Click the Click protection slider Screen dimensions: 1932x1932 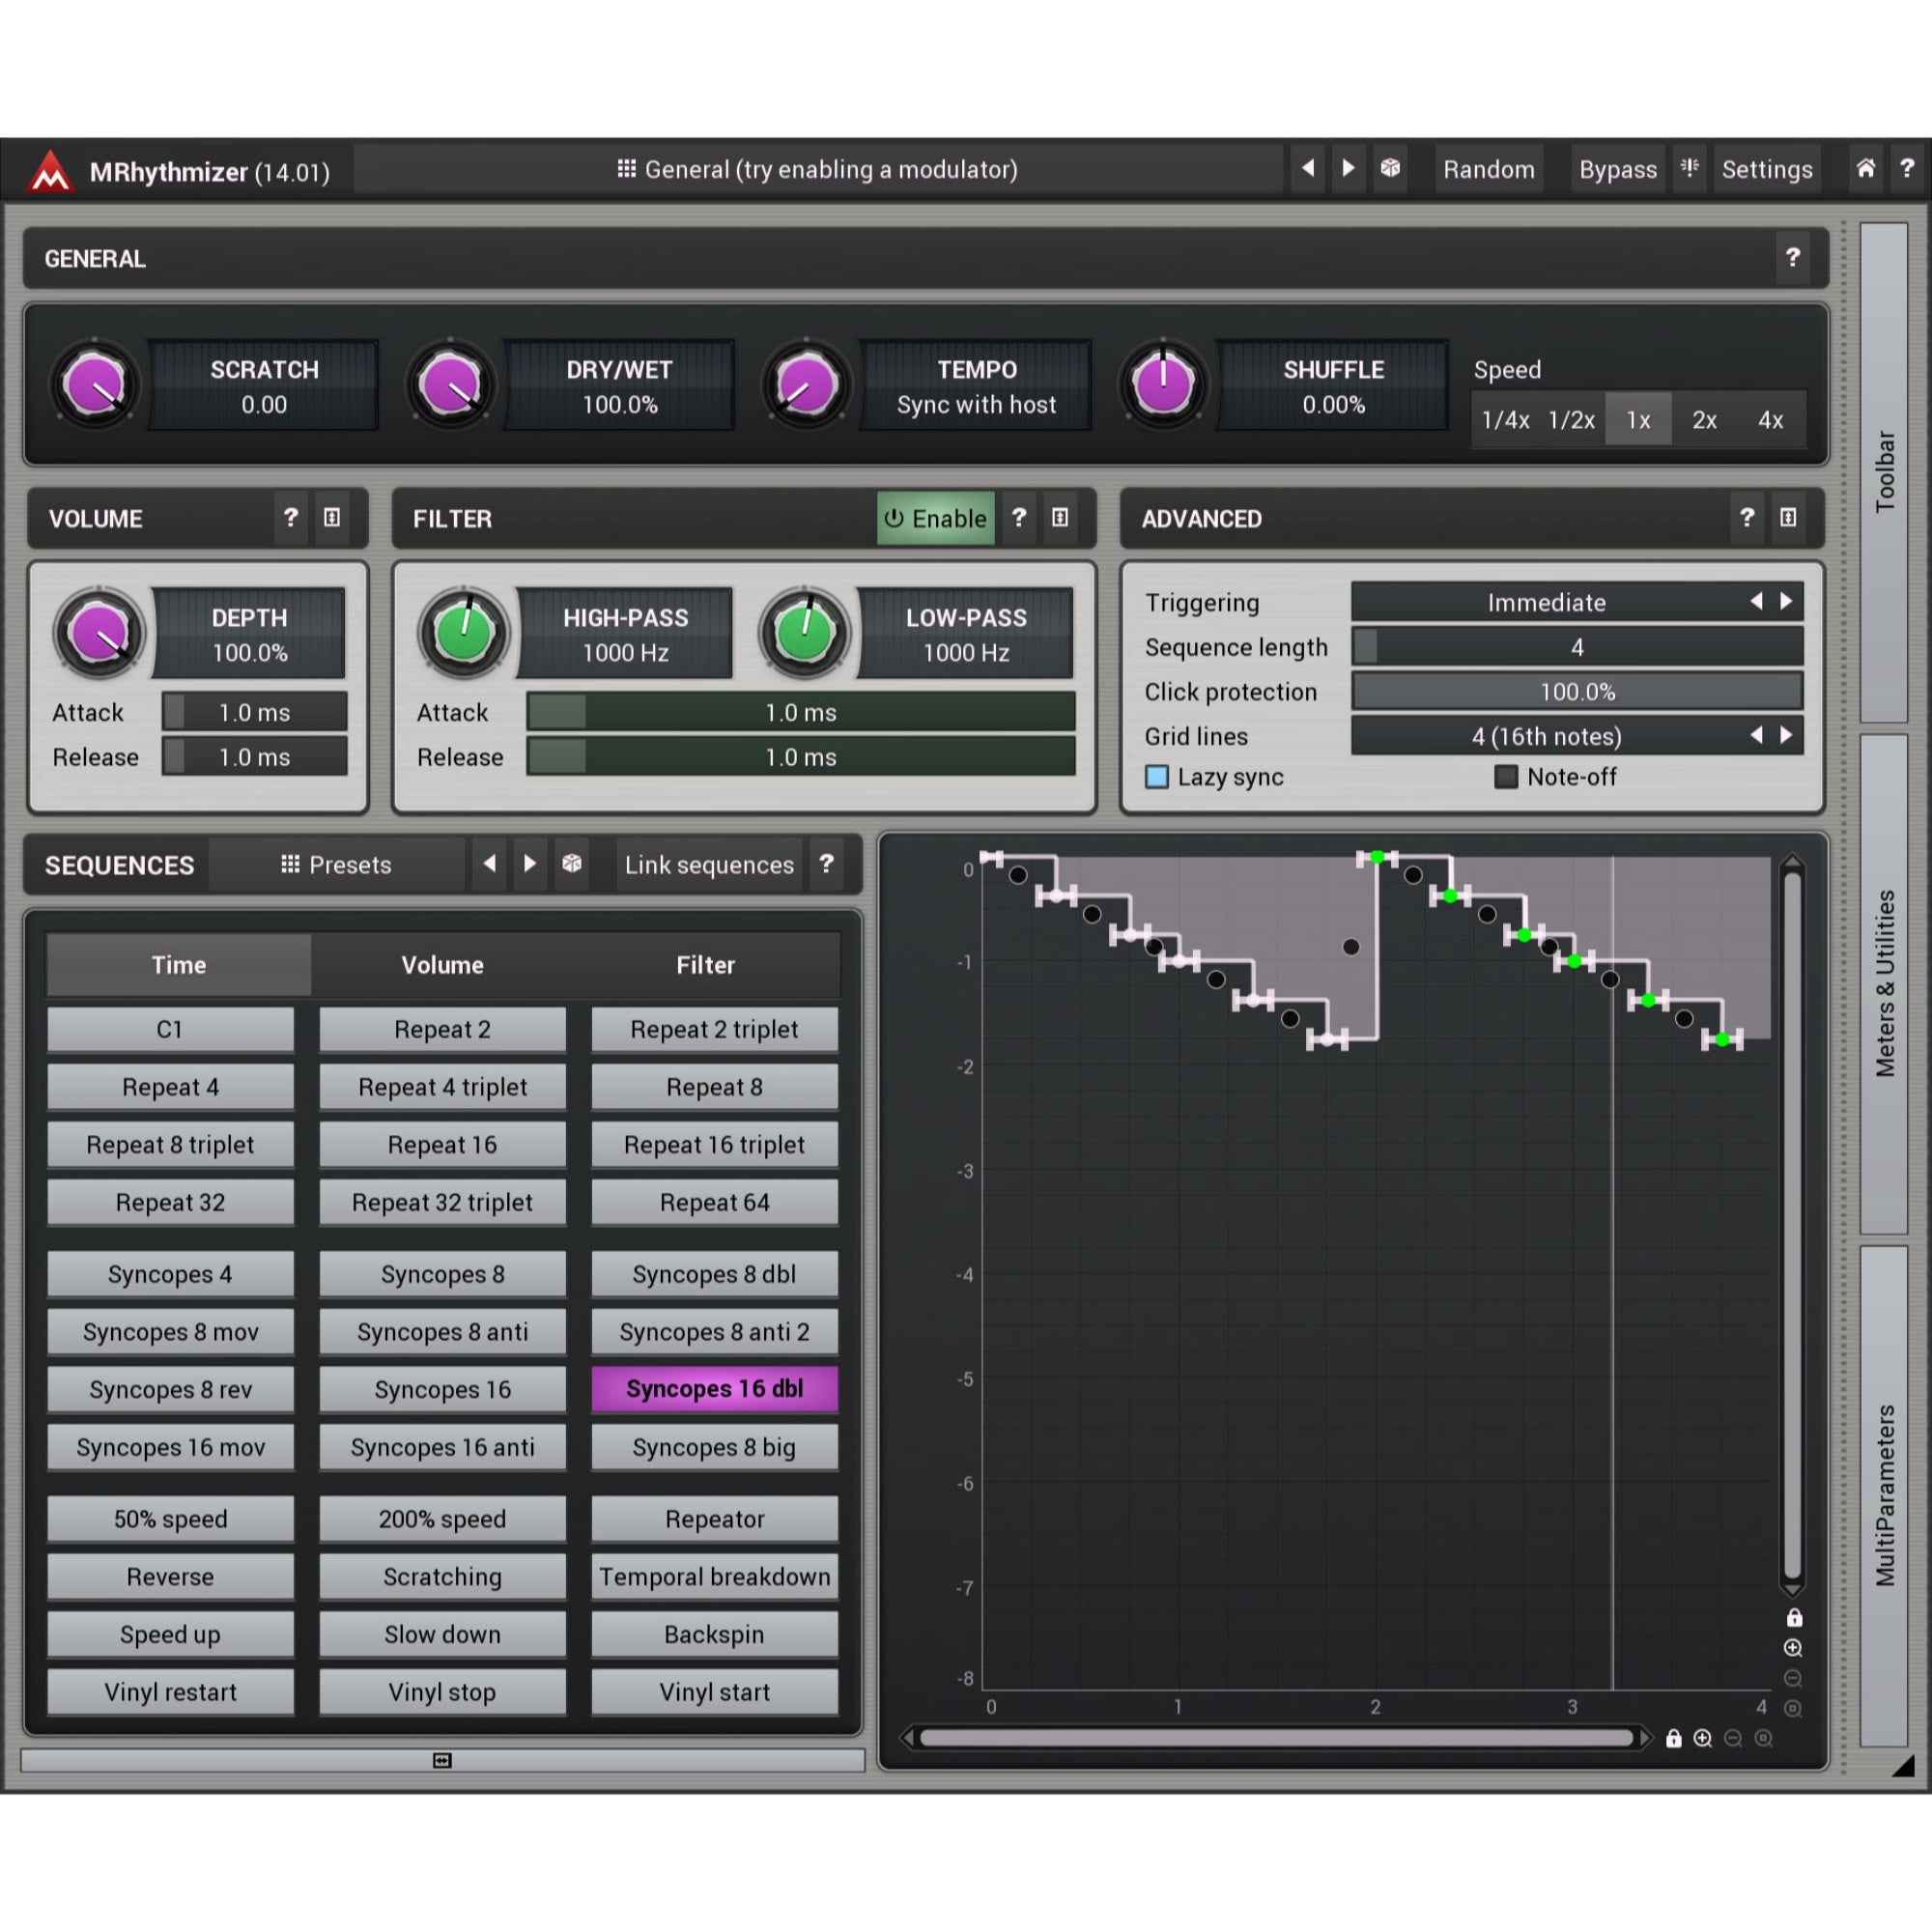pyautogui.click(x=1577, y=692)
